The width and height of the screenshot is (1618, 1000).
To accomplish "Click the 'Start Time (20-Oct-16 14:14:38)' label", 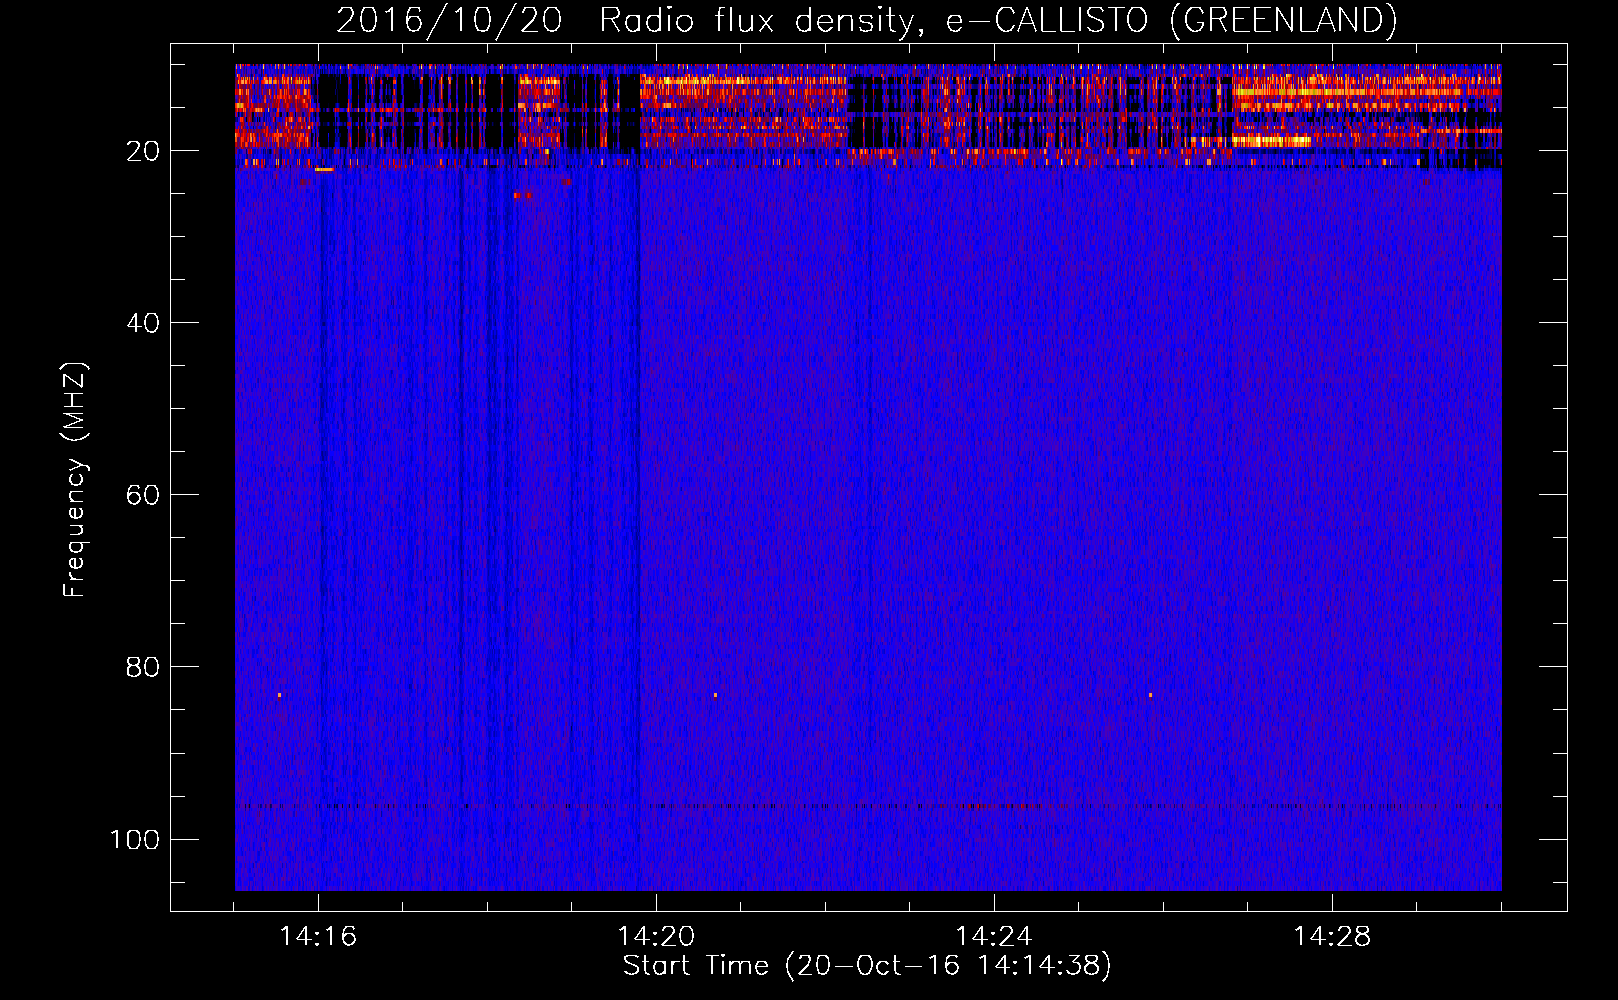I will click(867, 965).
